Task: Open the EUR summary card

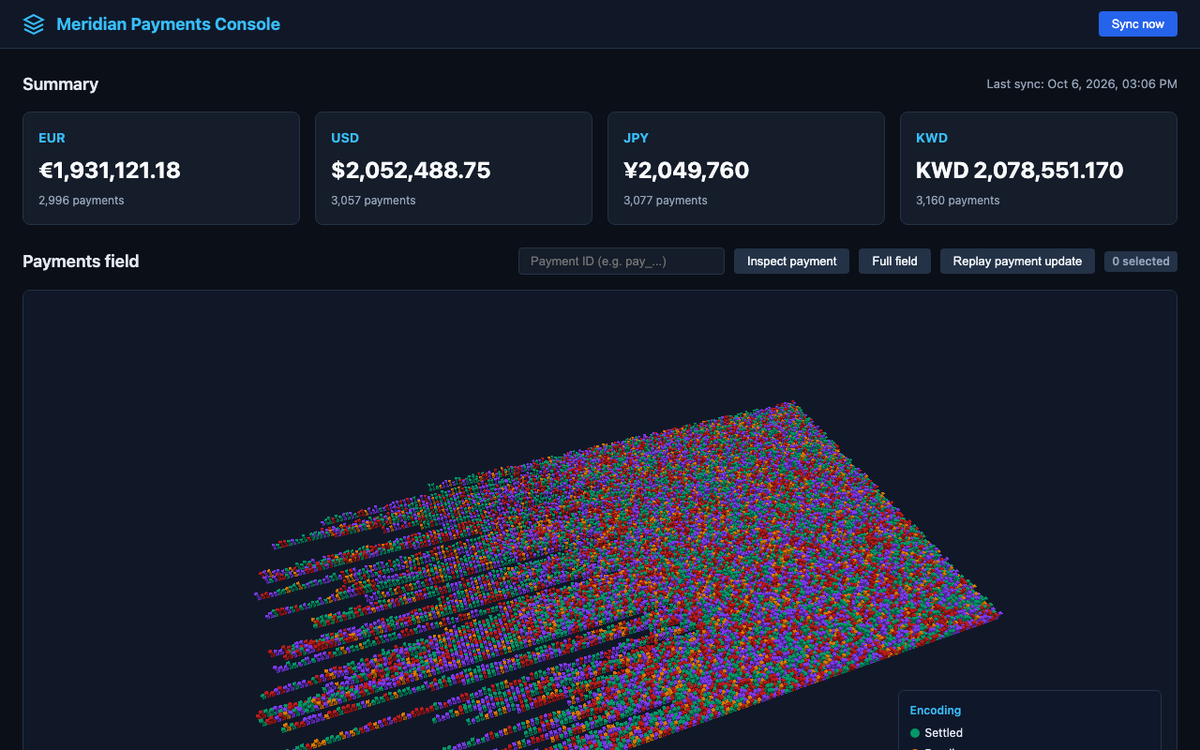Action: pyautogui.click(x=161, y=168)
